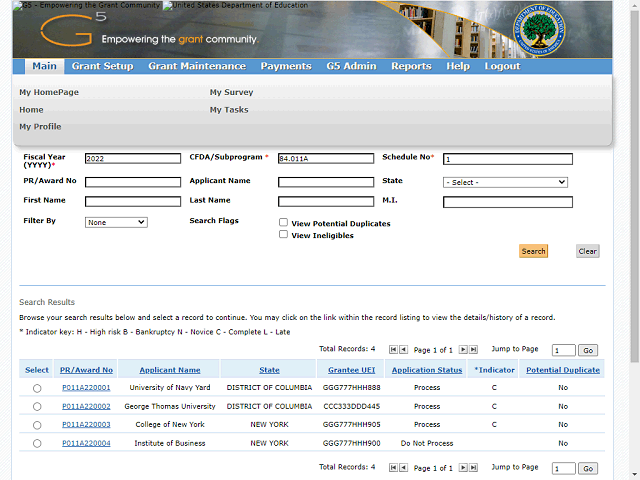640x480 pixels.
Task: Open award link P011A220003
Action: point(86,424)
